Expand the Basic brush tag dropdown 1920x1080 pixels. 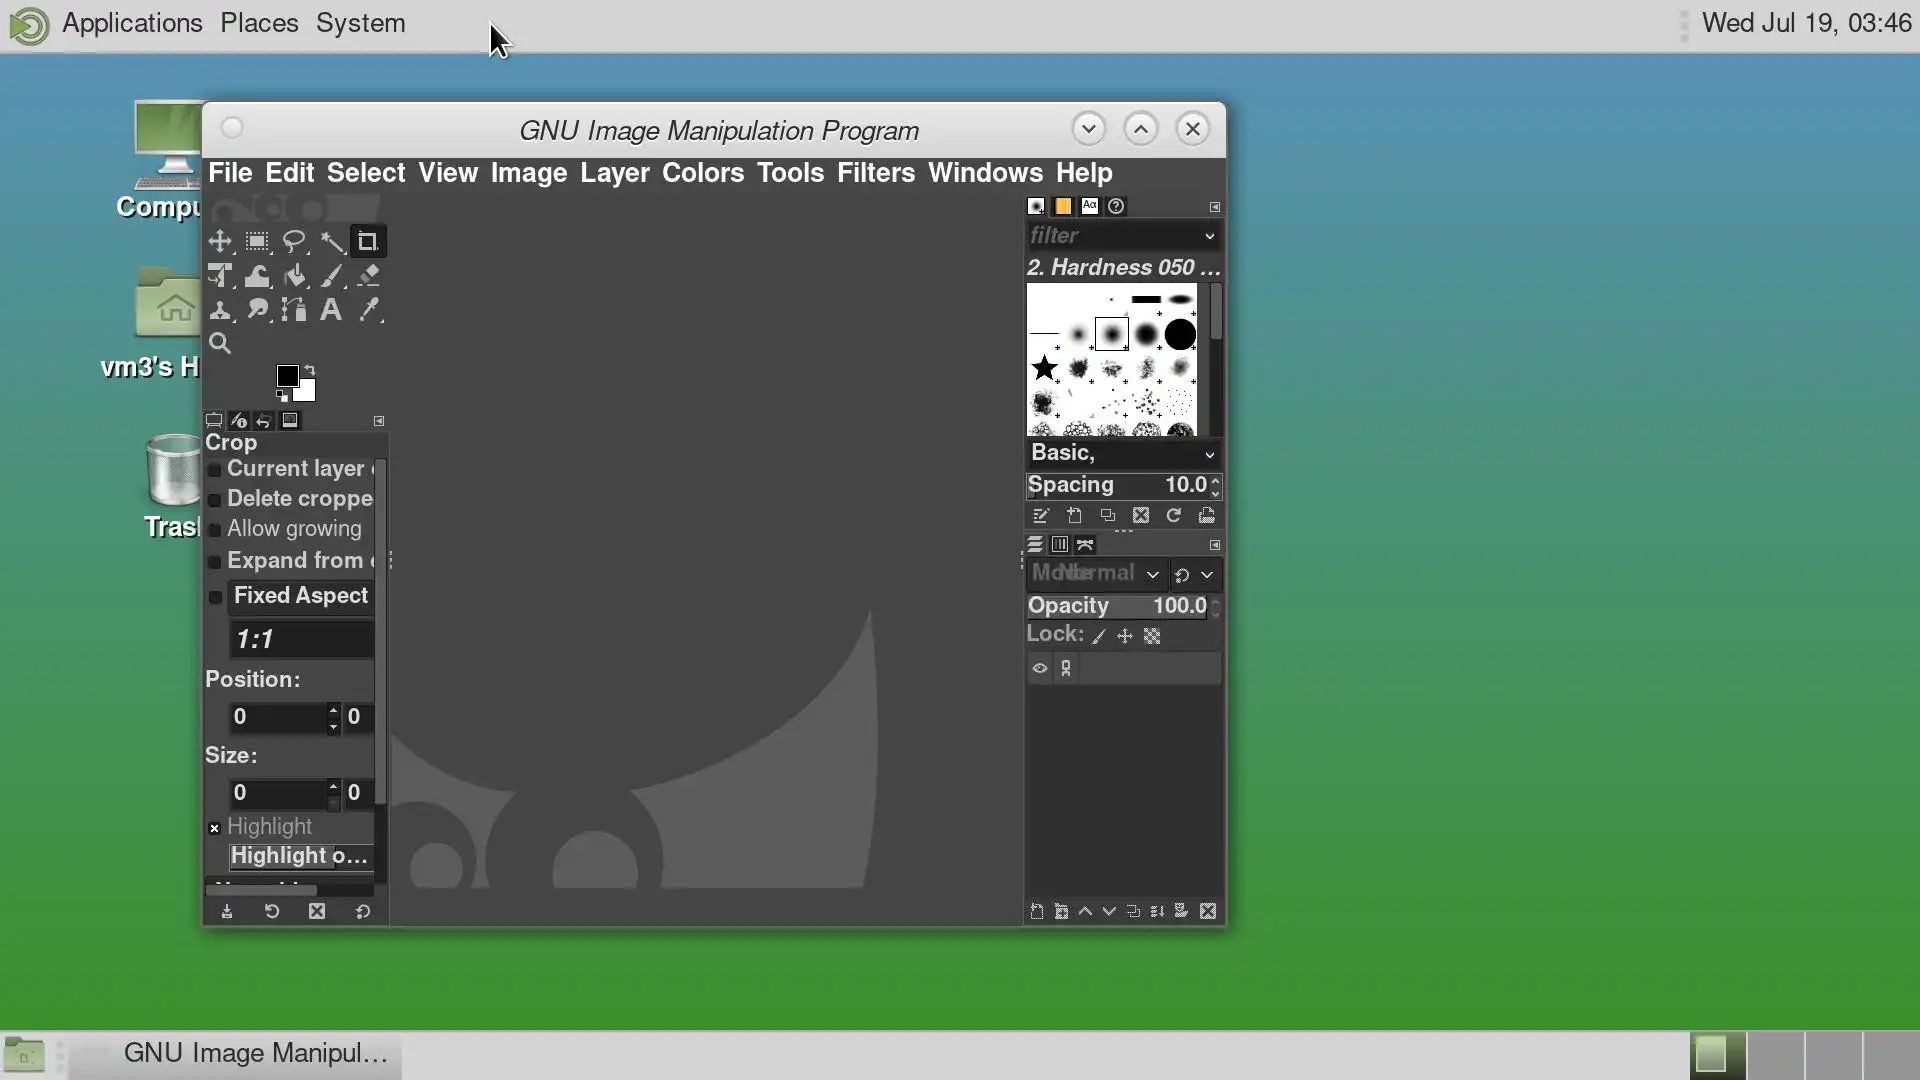coord(1209,454)
